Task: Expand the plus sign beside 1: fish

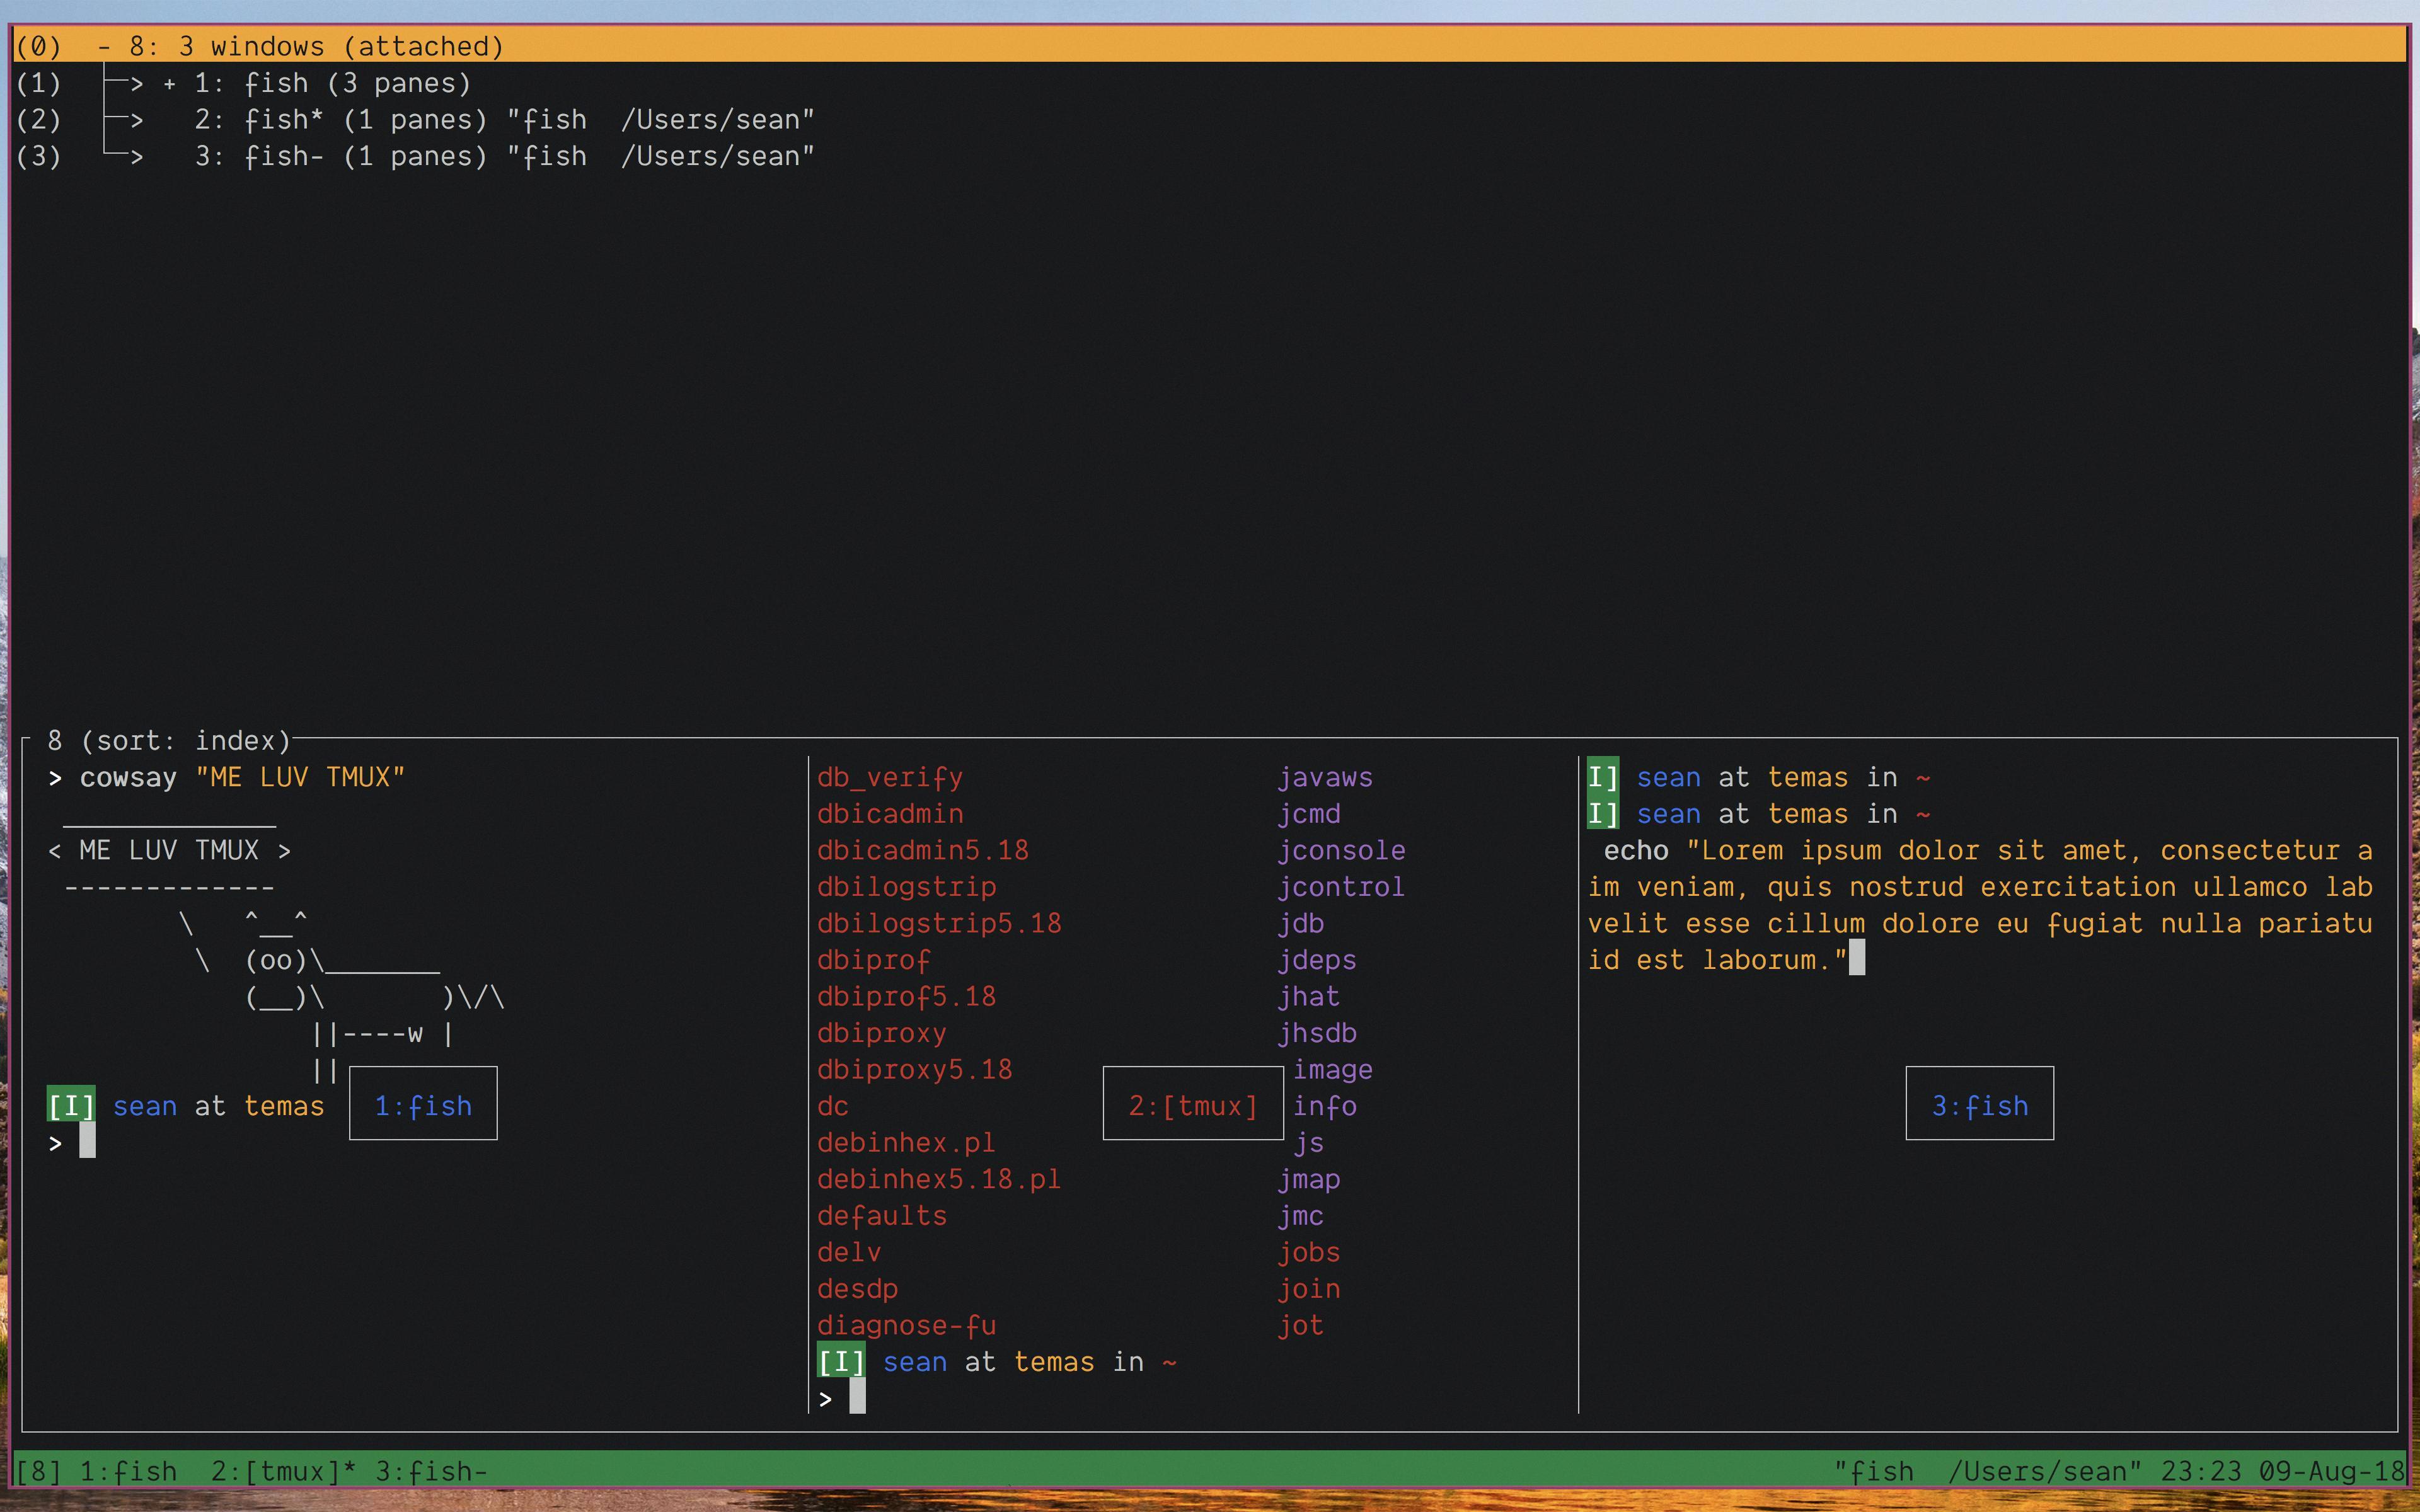Action: 169,85
